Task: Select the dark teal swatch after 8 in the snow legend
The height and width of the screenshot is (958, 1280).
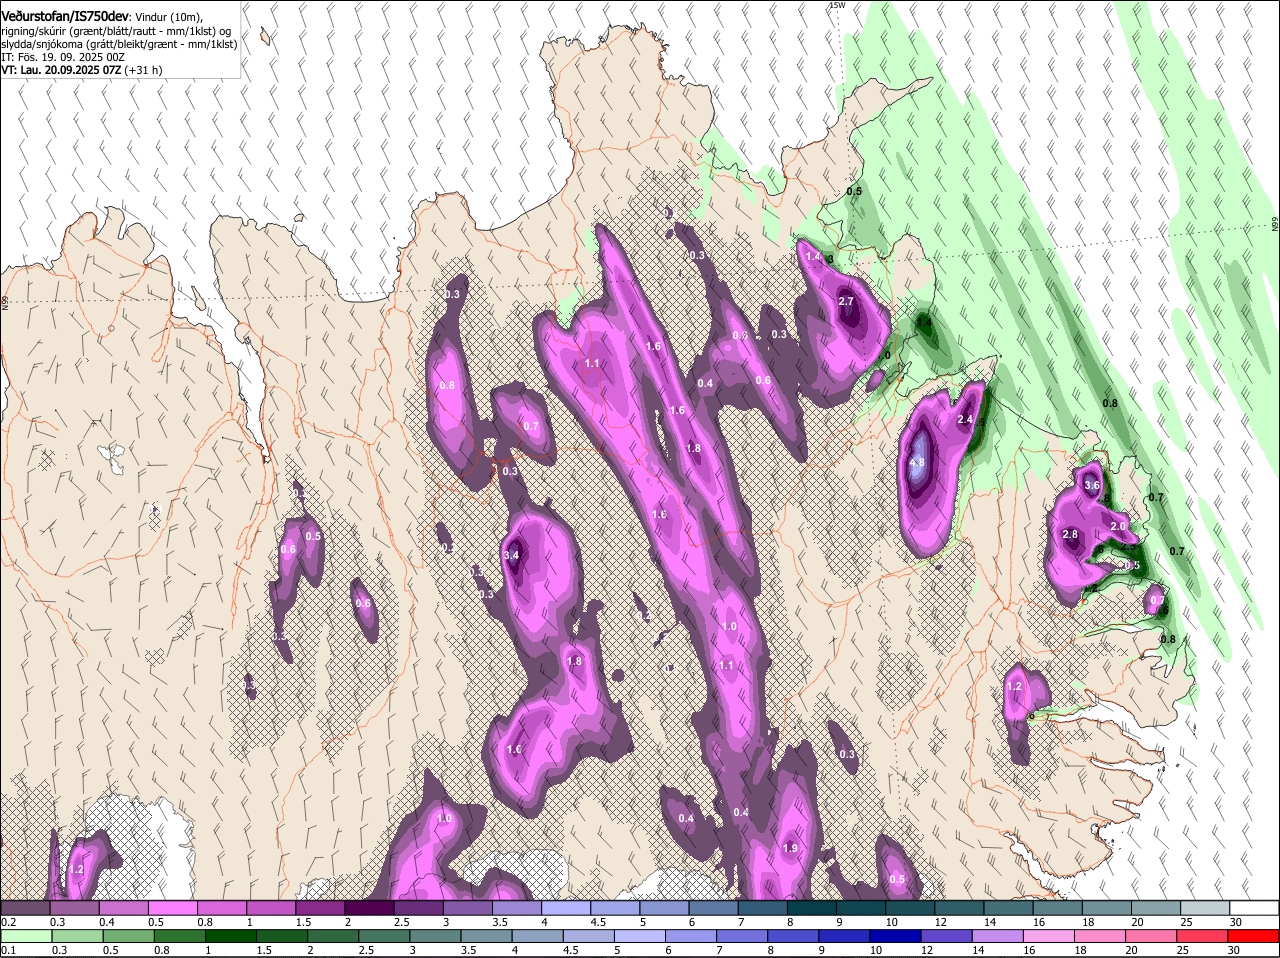Action: click(814, 908)
